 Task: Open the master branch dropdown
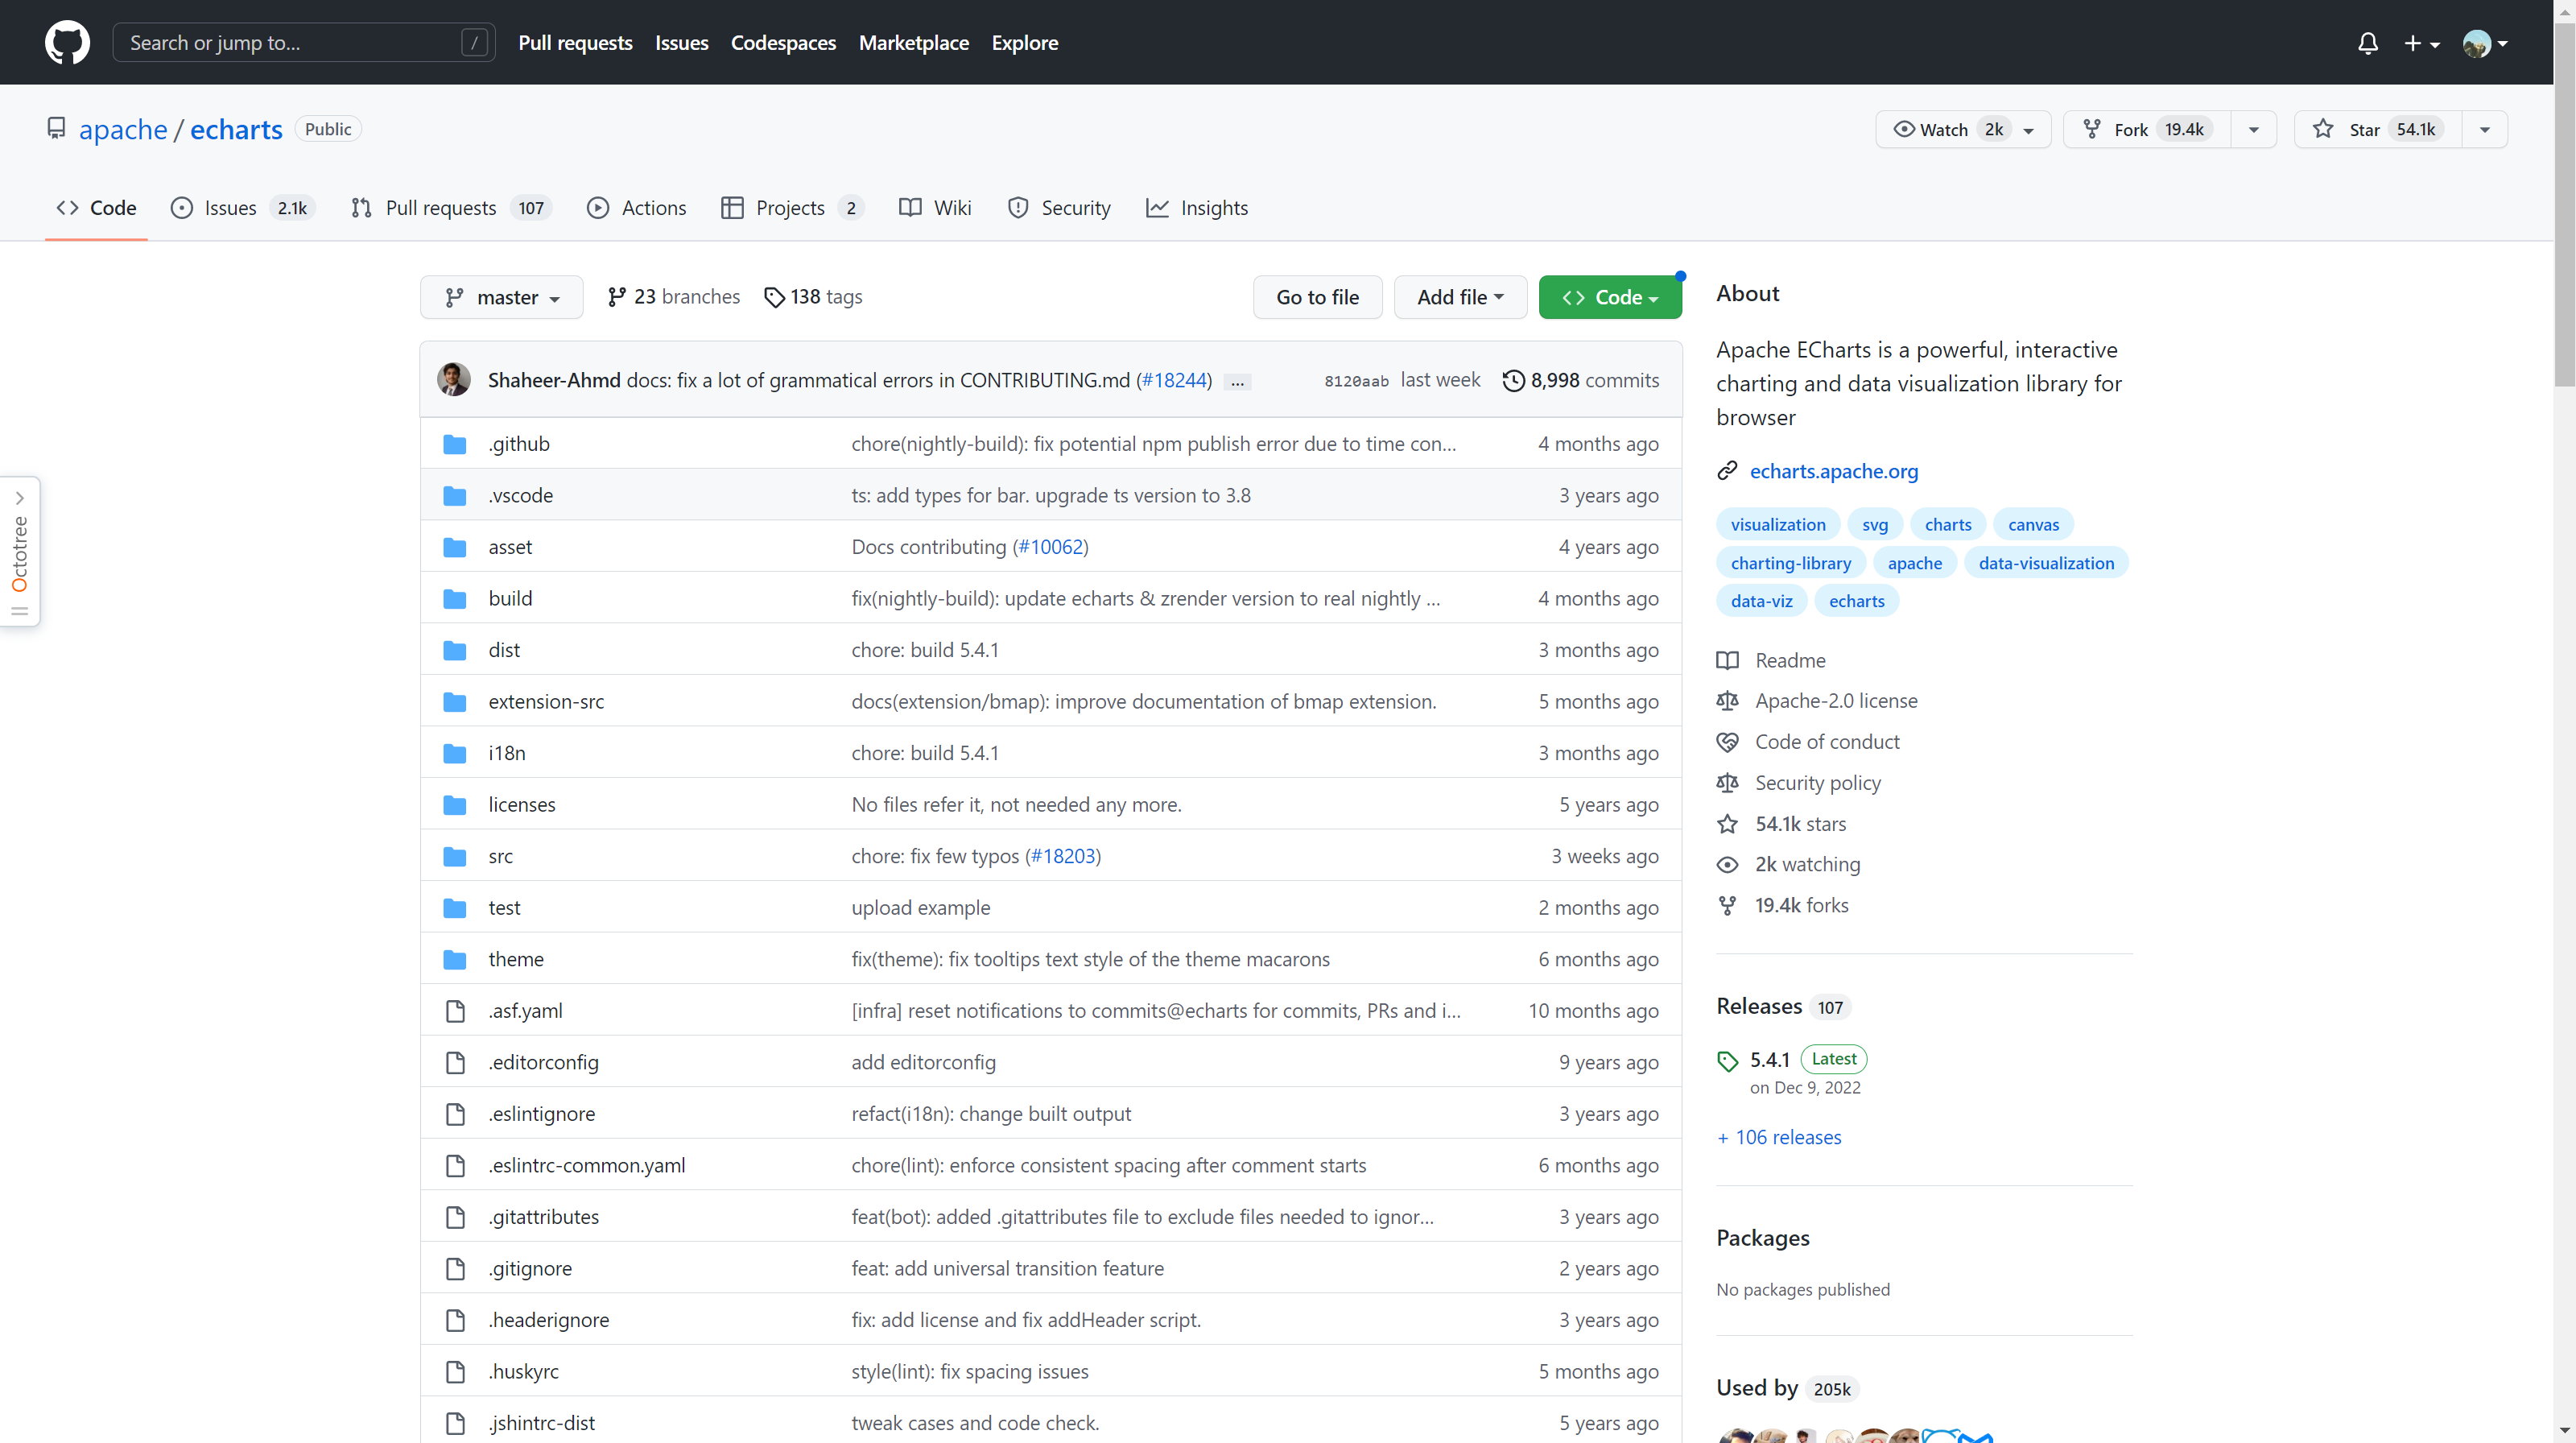[x=501, y=297]
